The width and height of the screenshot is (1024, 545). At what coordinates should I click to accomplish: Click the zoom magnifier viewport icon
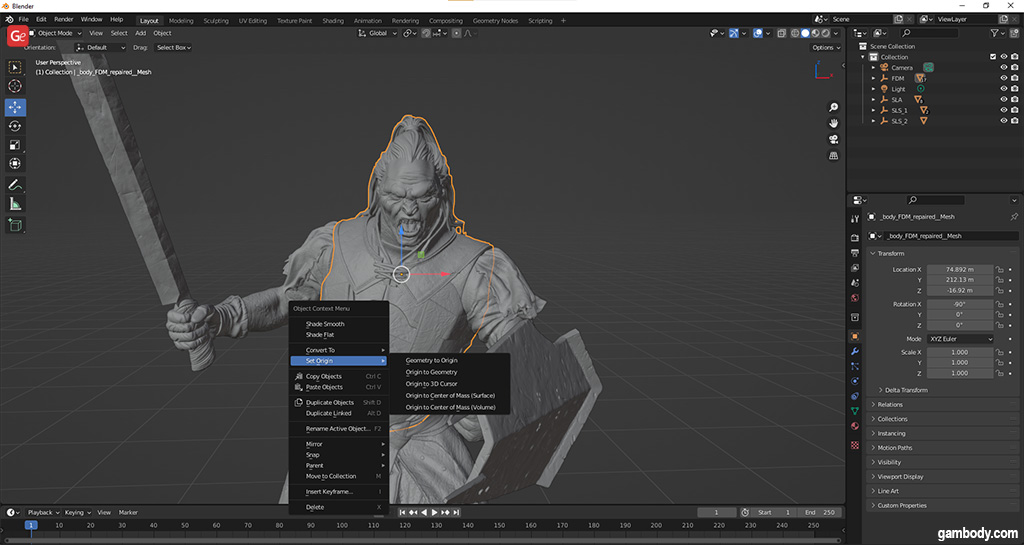(833, 107)
